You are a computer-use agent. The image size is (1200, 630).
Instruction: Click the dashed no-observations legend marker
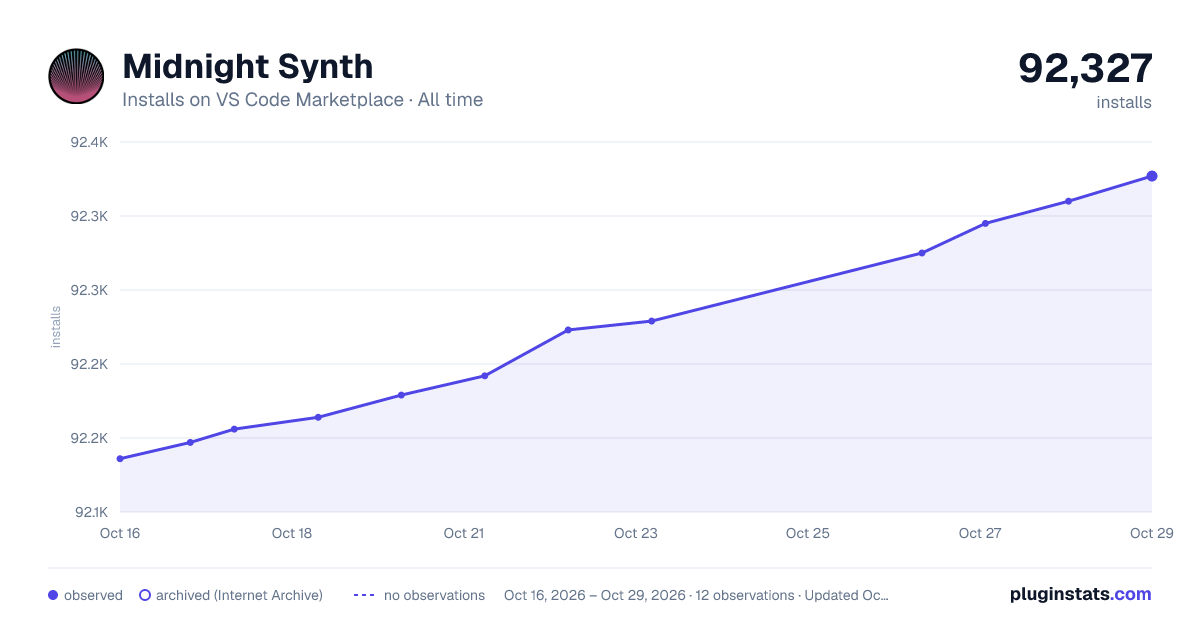point(364,595)
